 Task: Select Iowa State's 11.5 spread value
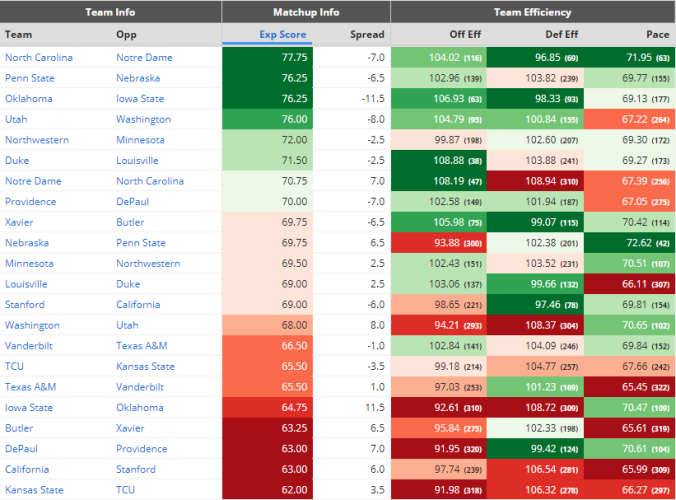[x=375, y=408]
